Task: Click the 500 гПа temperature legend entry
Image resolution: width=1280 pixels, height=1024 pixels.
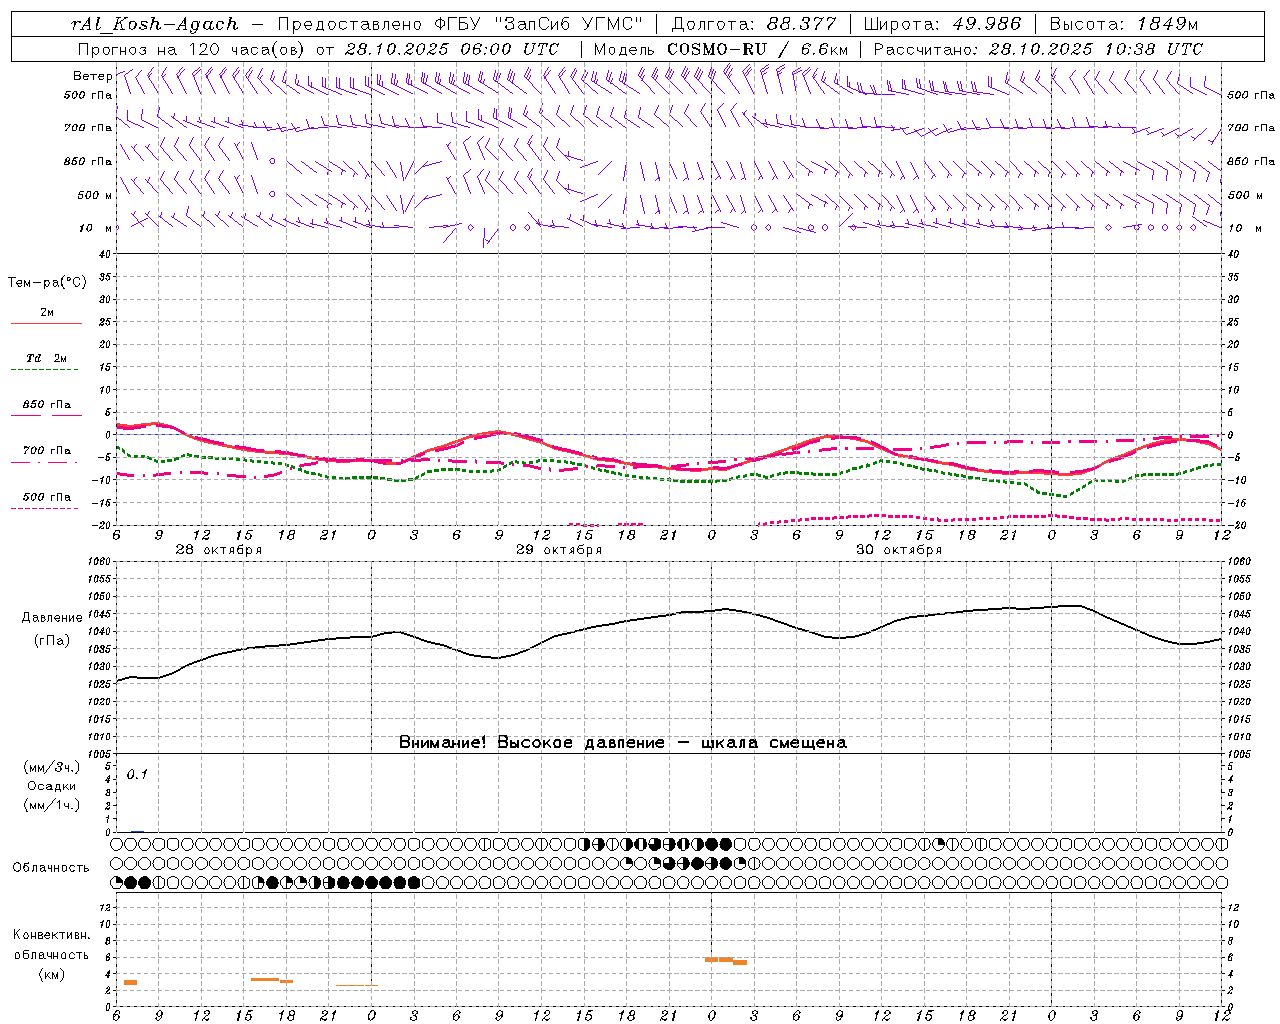Action: pos(46,497)
